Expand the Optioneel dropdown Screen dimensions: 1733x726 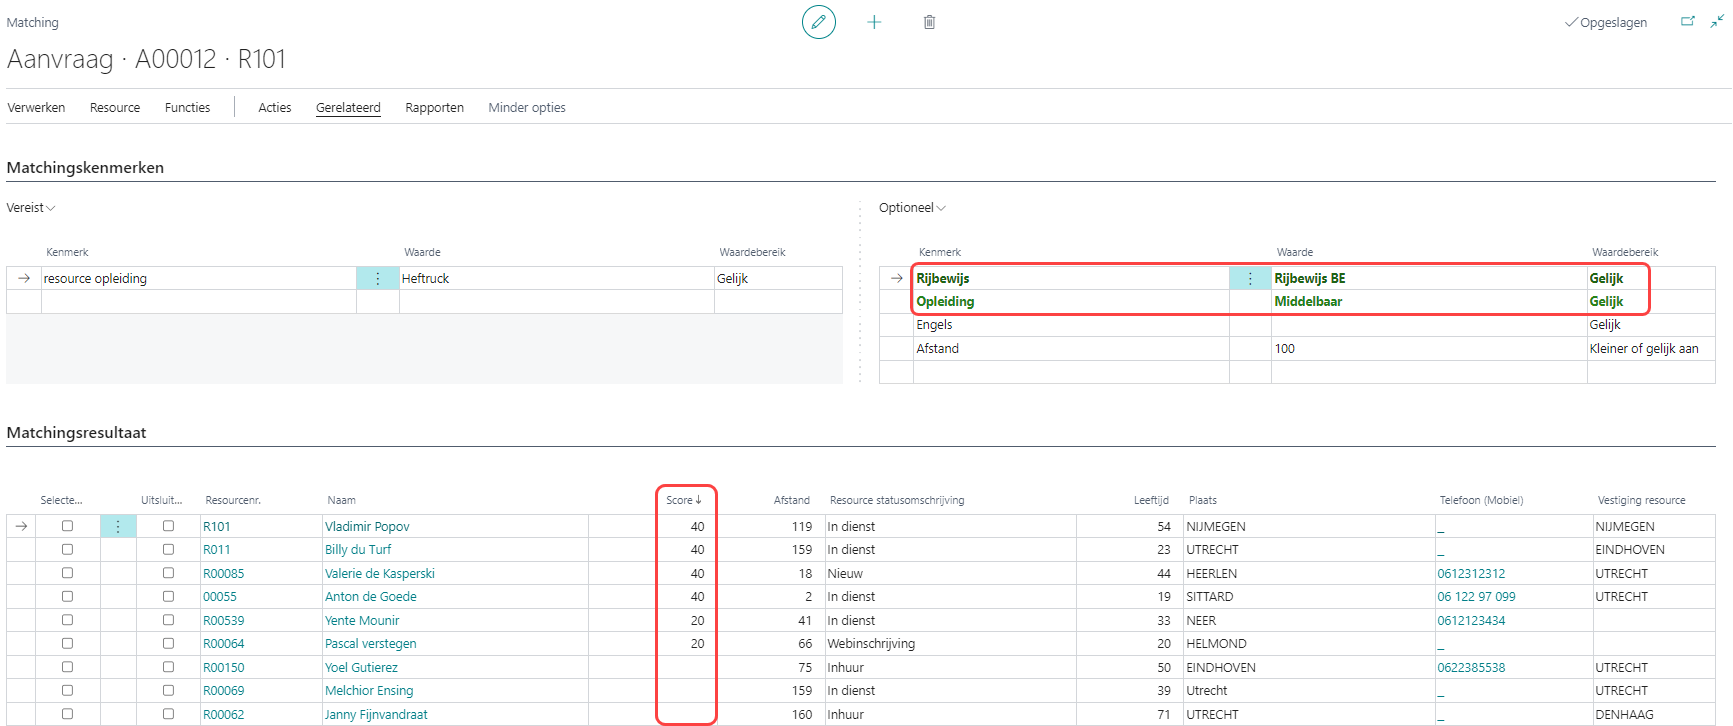click(911, 208)
